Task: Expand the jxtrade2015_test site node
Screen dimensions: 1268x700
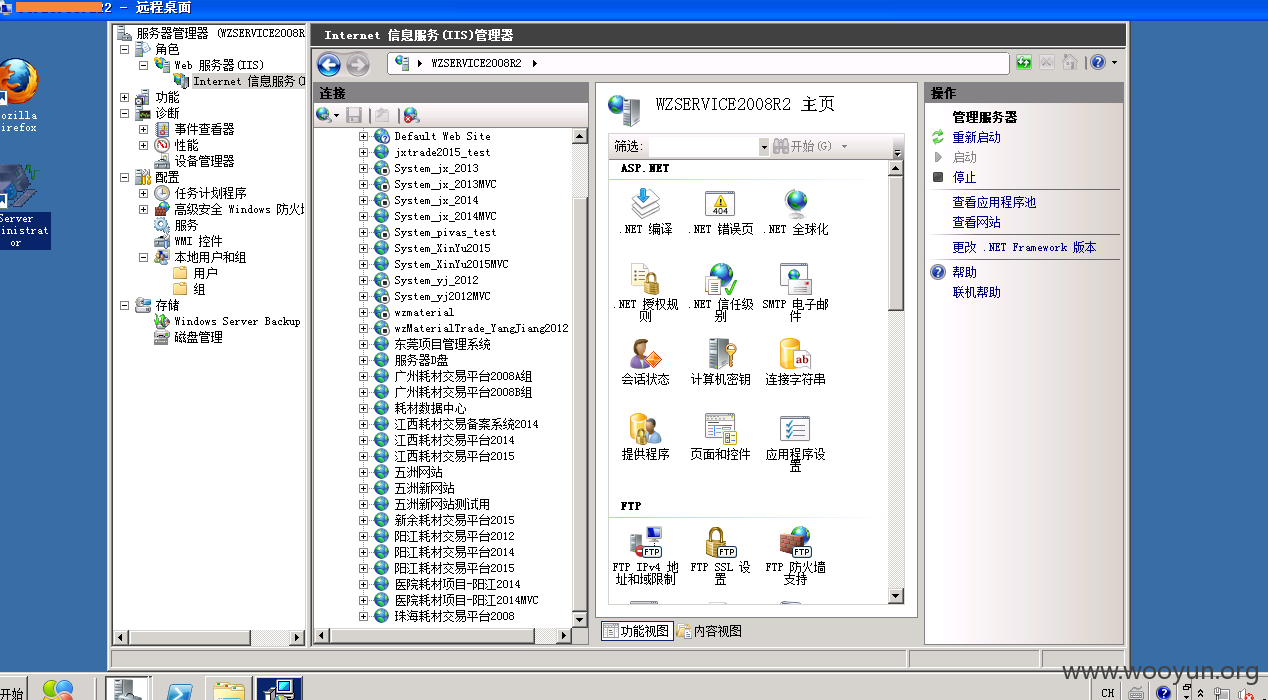Action: [x=364, y=152]
